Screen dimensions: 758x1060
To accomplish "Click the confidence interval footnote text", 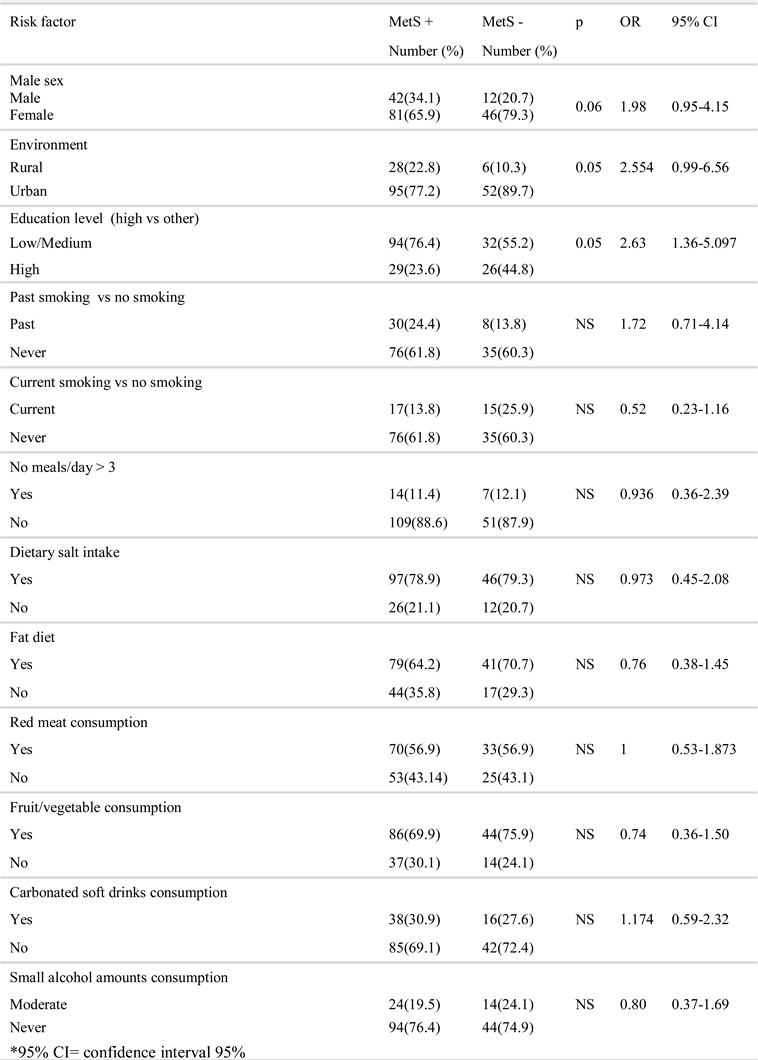I will click(127, 1050).
